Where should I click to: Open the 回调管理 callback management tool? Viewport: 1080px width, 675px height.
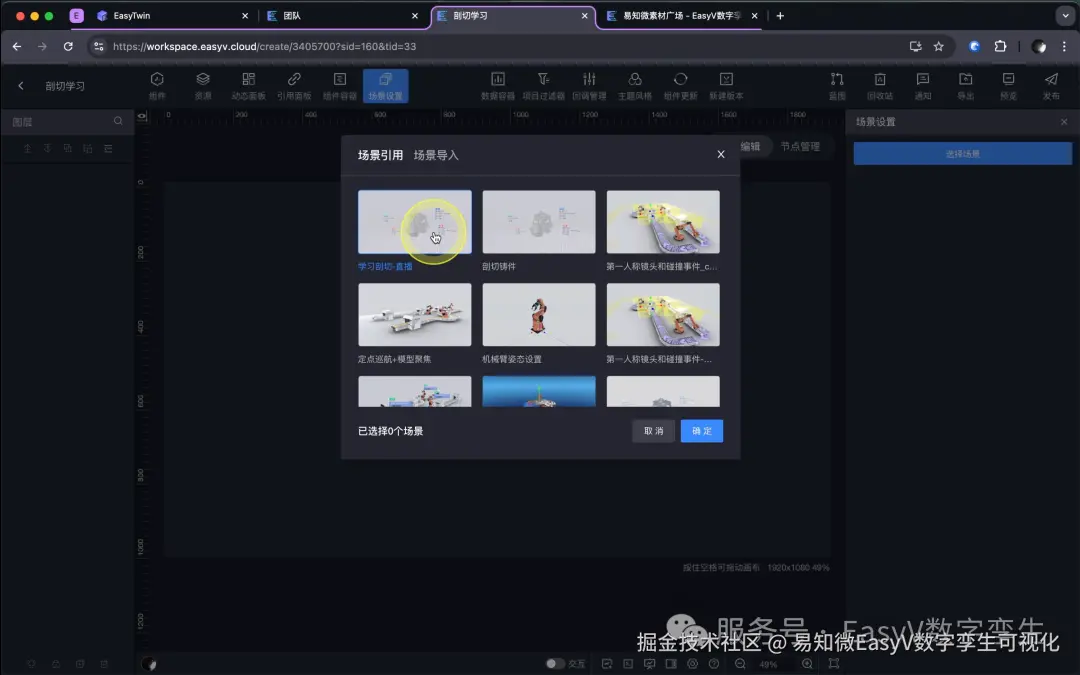[589, 85]
